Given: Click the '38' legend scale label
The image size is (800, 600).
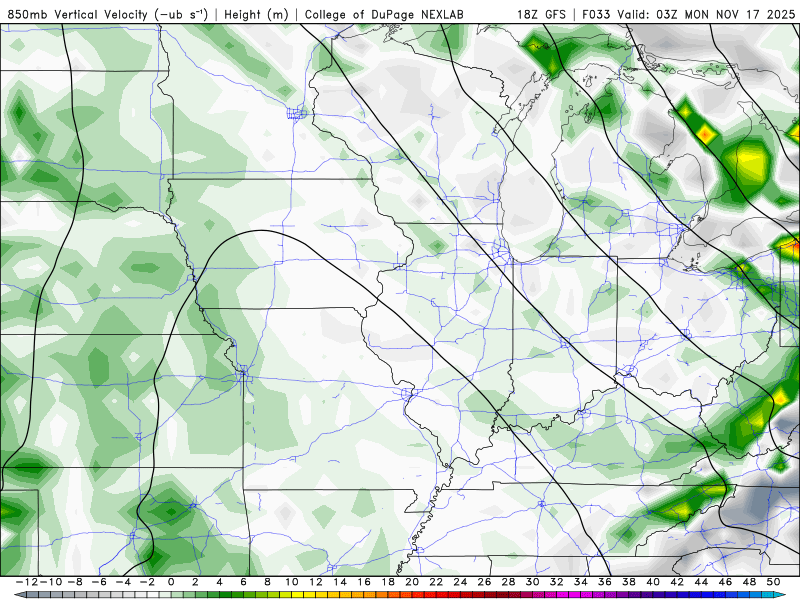Looking at the screenshot, I should pos(629,582).
